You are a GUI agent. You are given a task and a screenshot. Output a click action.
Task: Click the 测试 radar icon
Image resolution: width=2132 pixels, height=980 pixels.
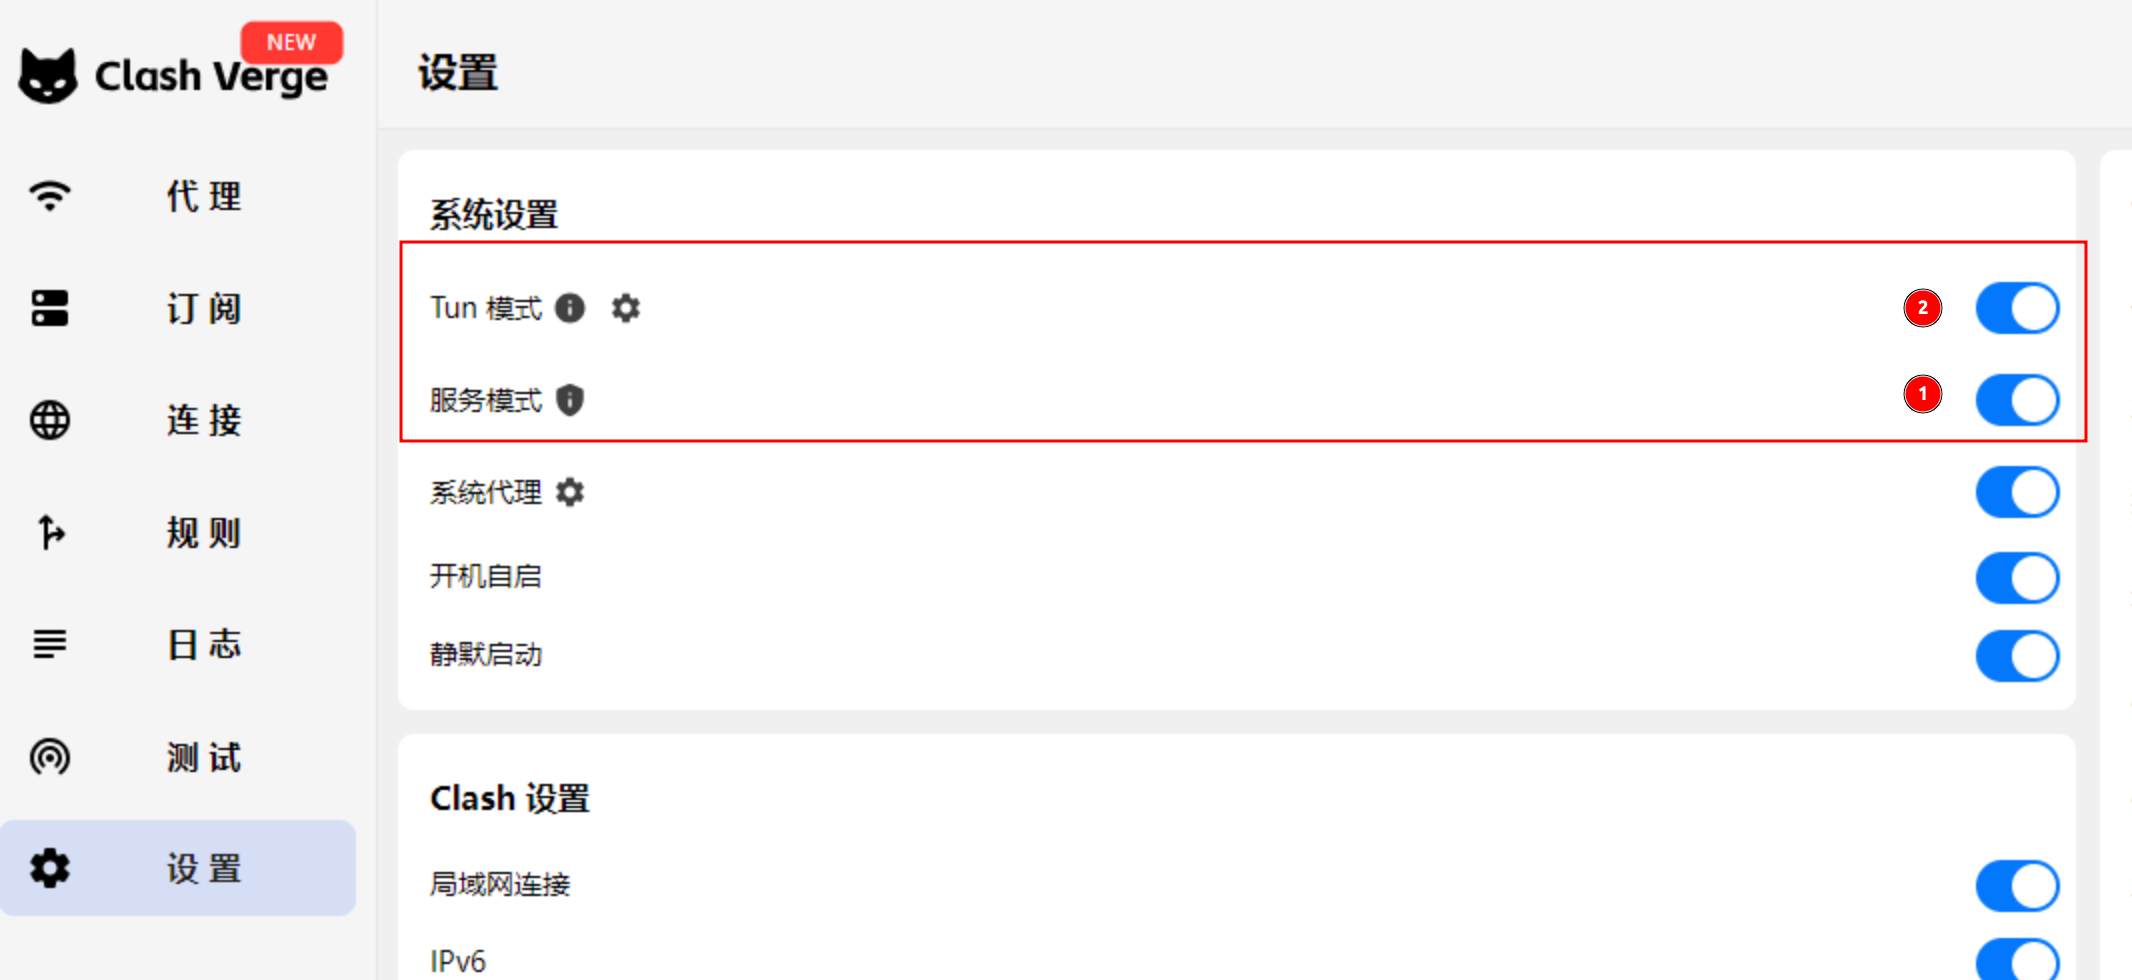click(x=50, y=757)
